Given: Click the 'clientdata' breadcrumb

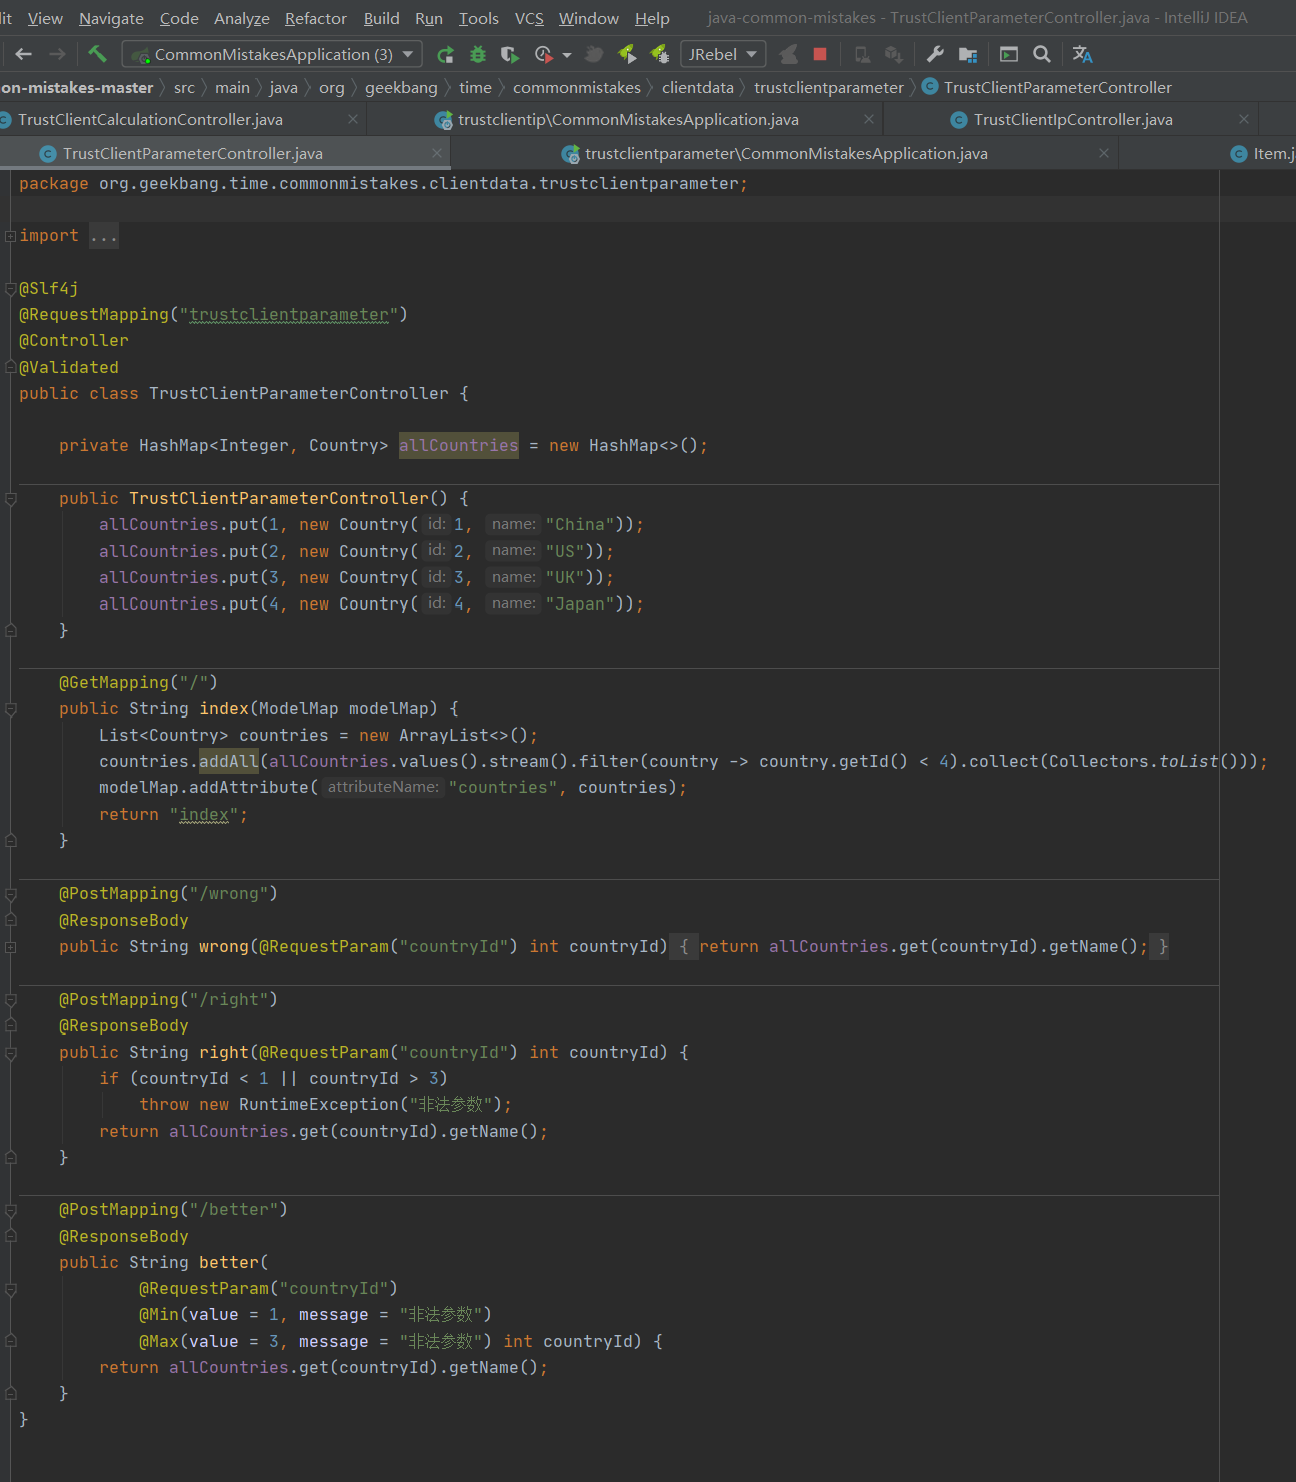Looking at the screenshot, I should [x=698, y=87].
